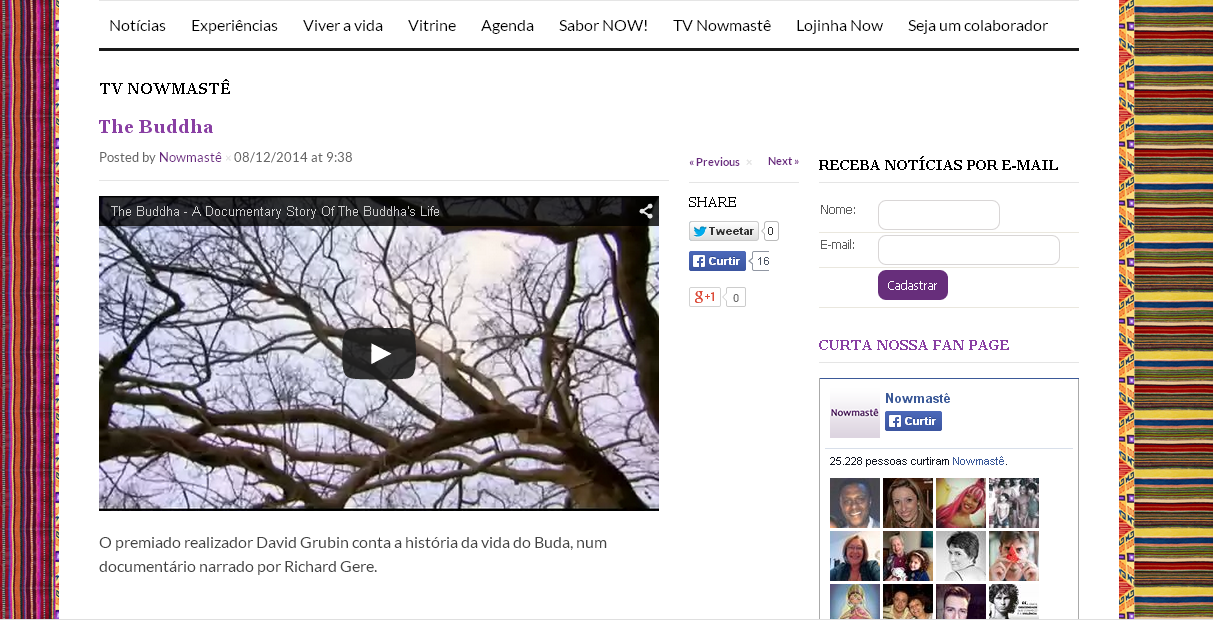Viewport: 1213px width, 620px height.
Task: Go to Sabor NOW! section
Action: (x=603, y=25)
